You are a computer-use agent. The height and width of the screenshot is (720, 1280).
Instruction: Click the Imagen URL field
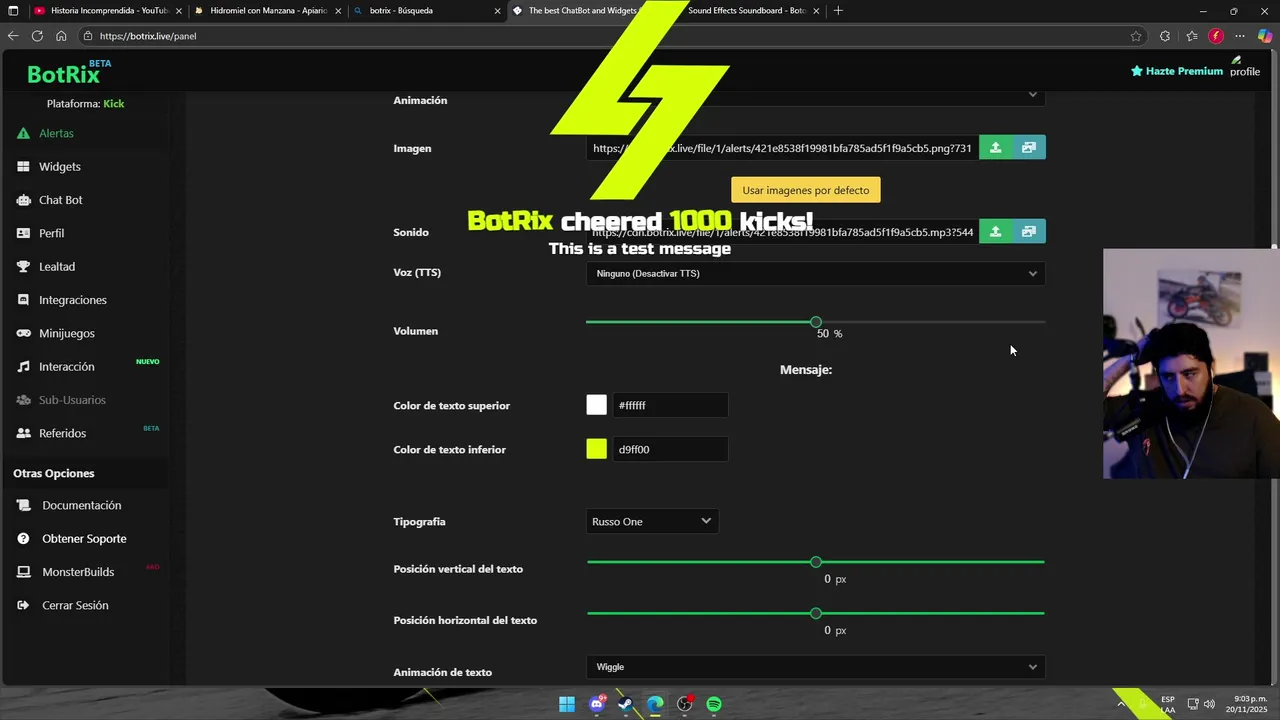[x=782, y=148]
